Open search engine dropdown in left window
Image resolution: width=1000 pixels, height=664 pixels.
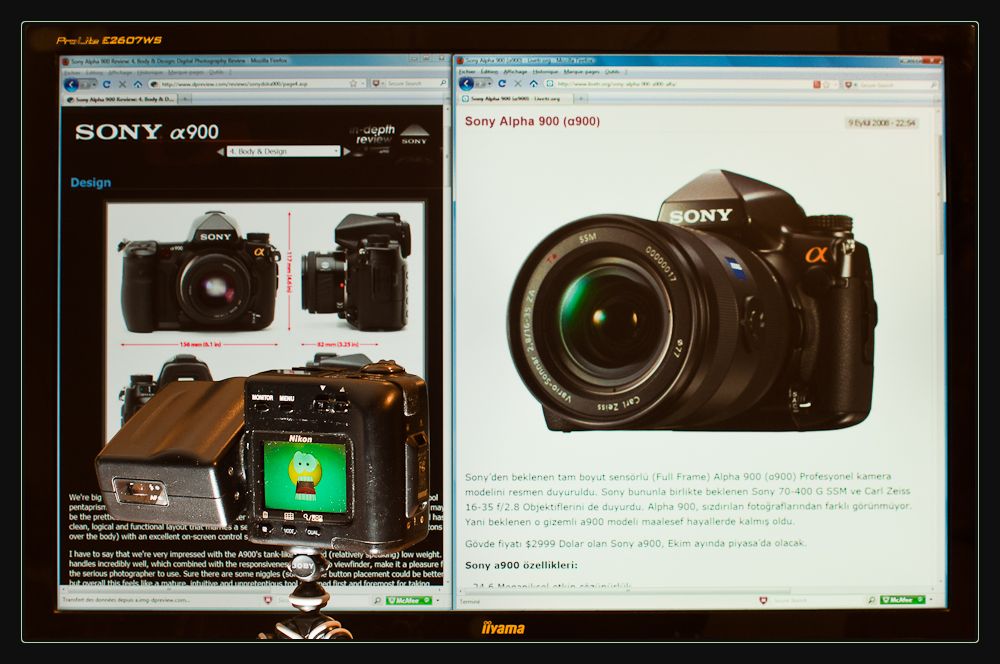click(x=383, y=84)
